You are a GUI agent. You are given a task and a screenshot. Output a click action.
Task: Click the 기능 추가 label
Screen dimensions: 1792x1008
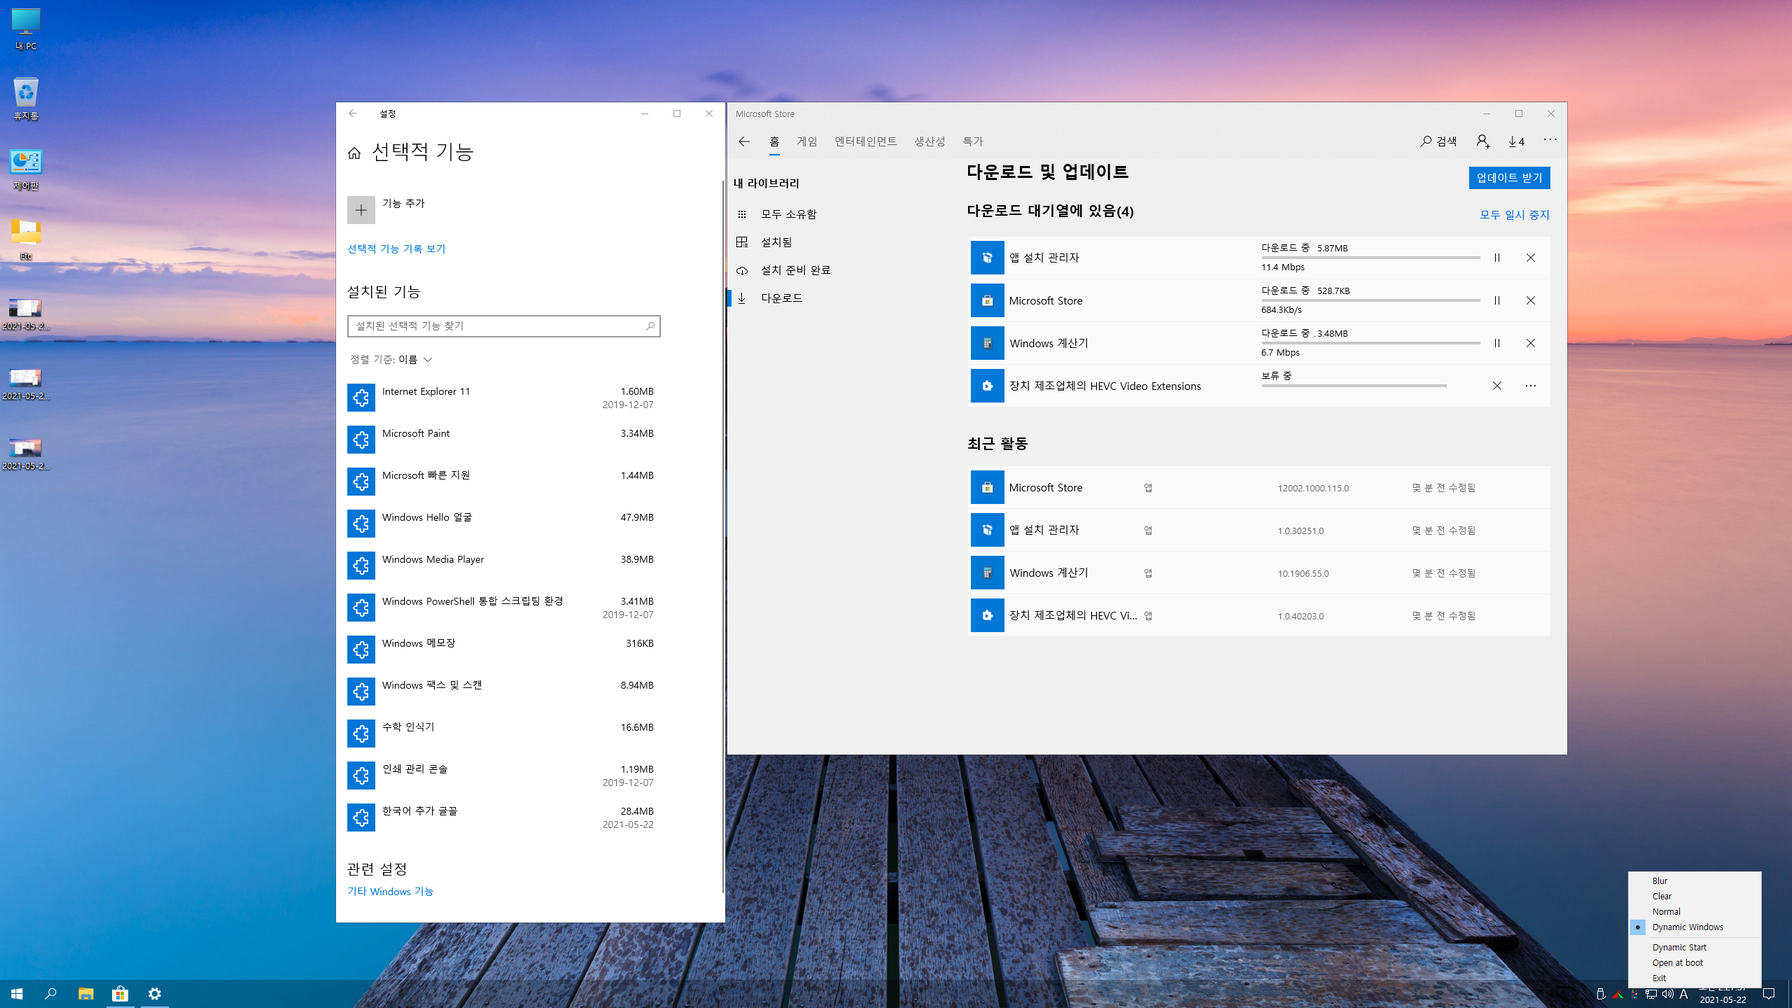[403, 204]
